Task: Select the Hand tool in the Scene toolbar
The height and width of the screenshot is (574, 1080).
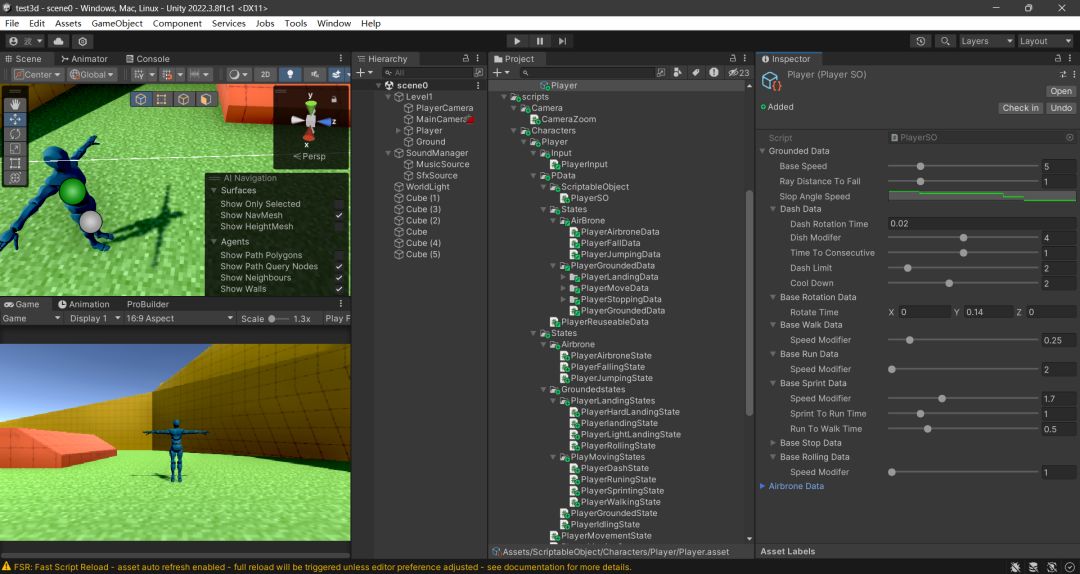Action: 15,104
